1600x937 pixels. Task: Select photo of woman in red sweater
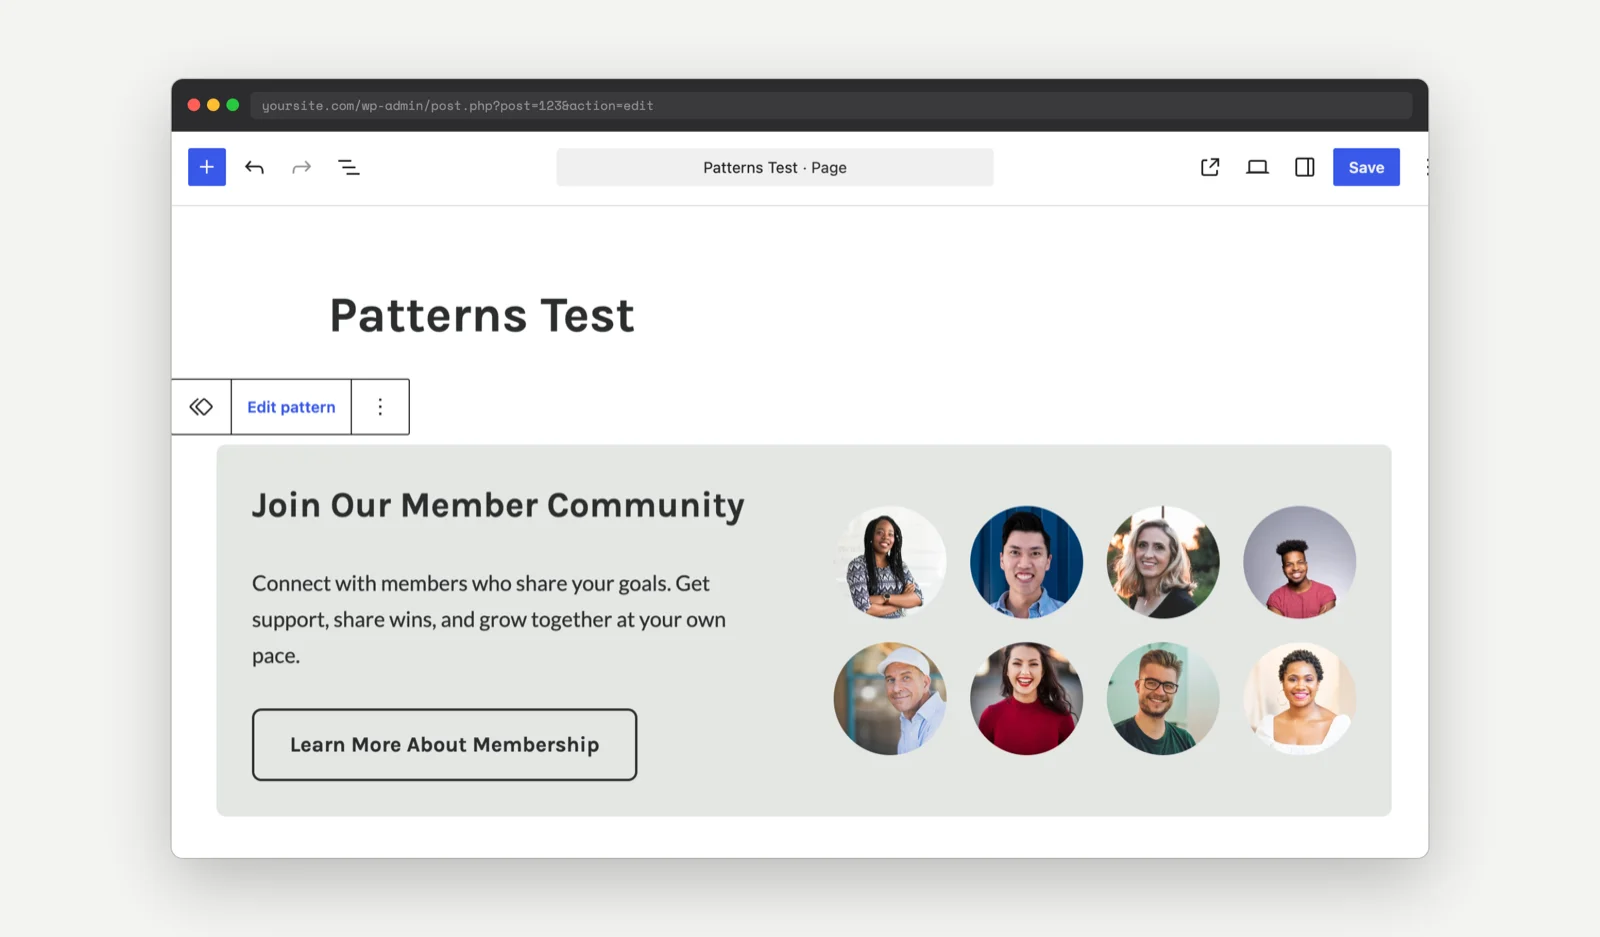(x=1026, y=698)
